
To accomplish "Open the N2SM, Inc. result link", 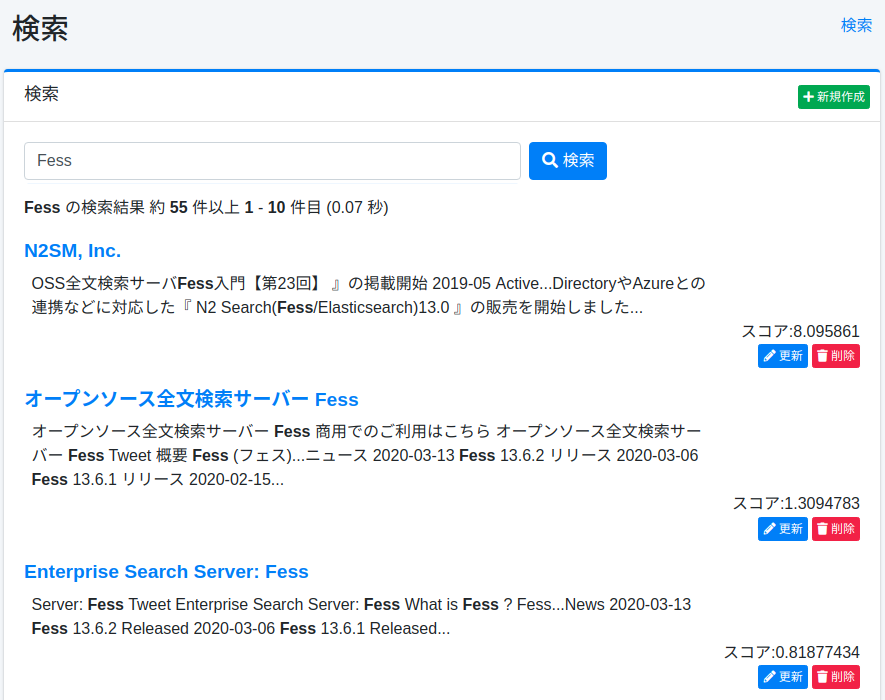I will [x=72, y=250].
